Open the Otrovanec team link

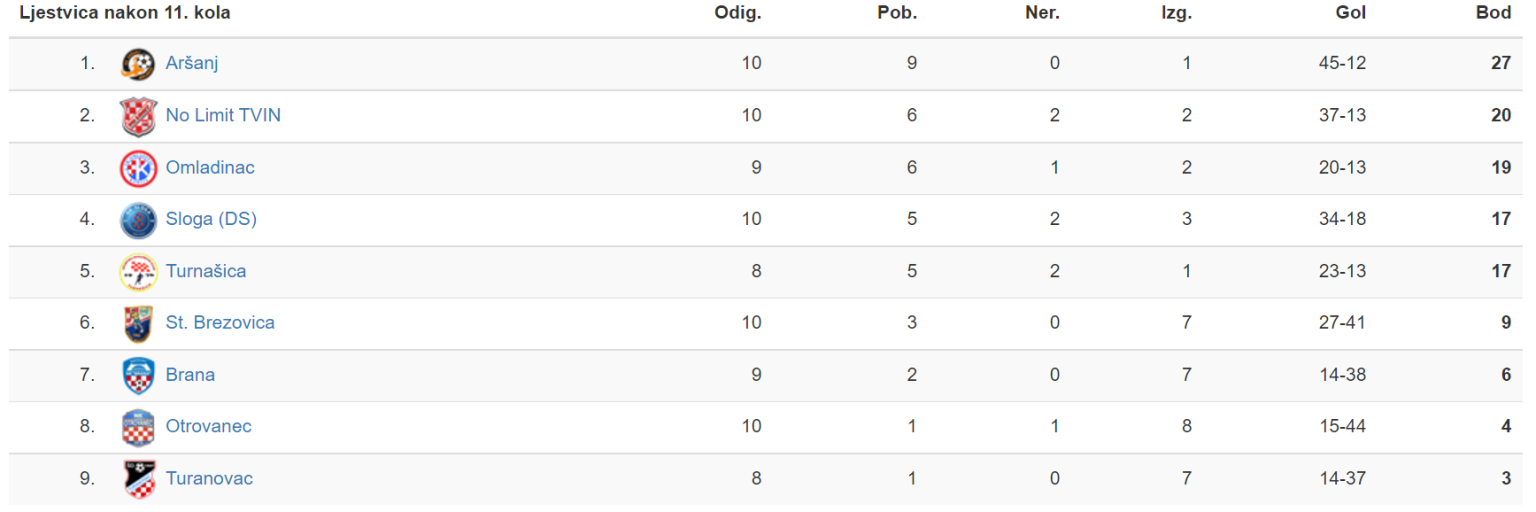coord(209,427)
